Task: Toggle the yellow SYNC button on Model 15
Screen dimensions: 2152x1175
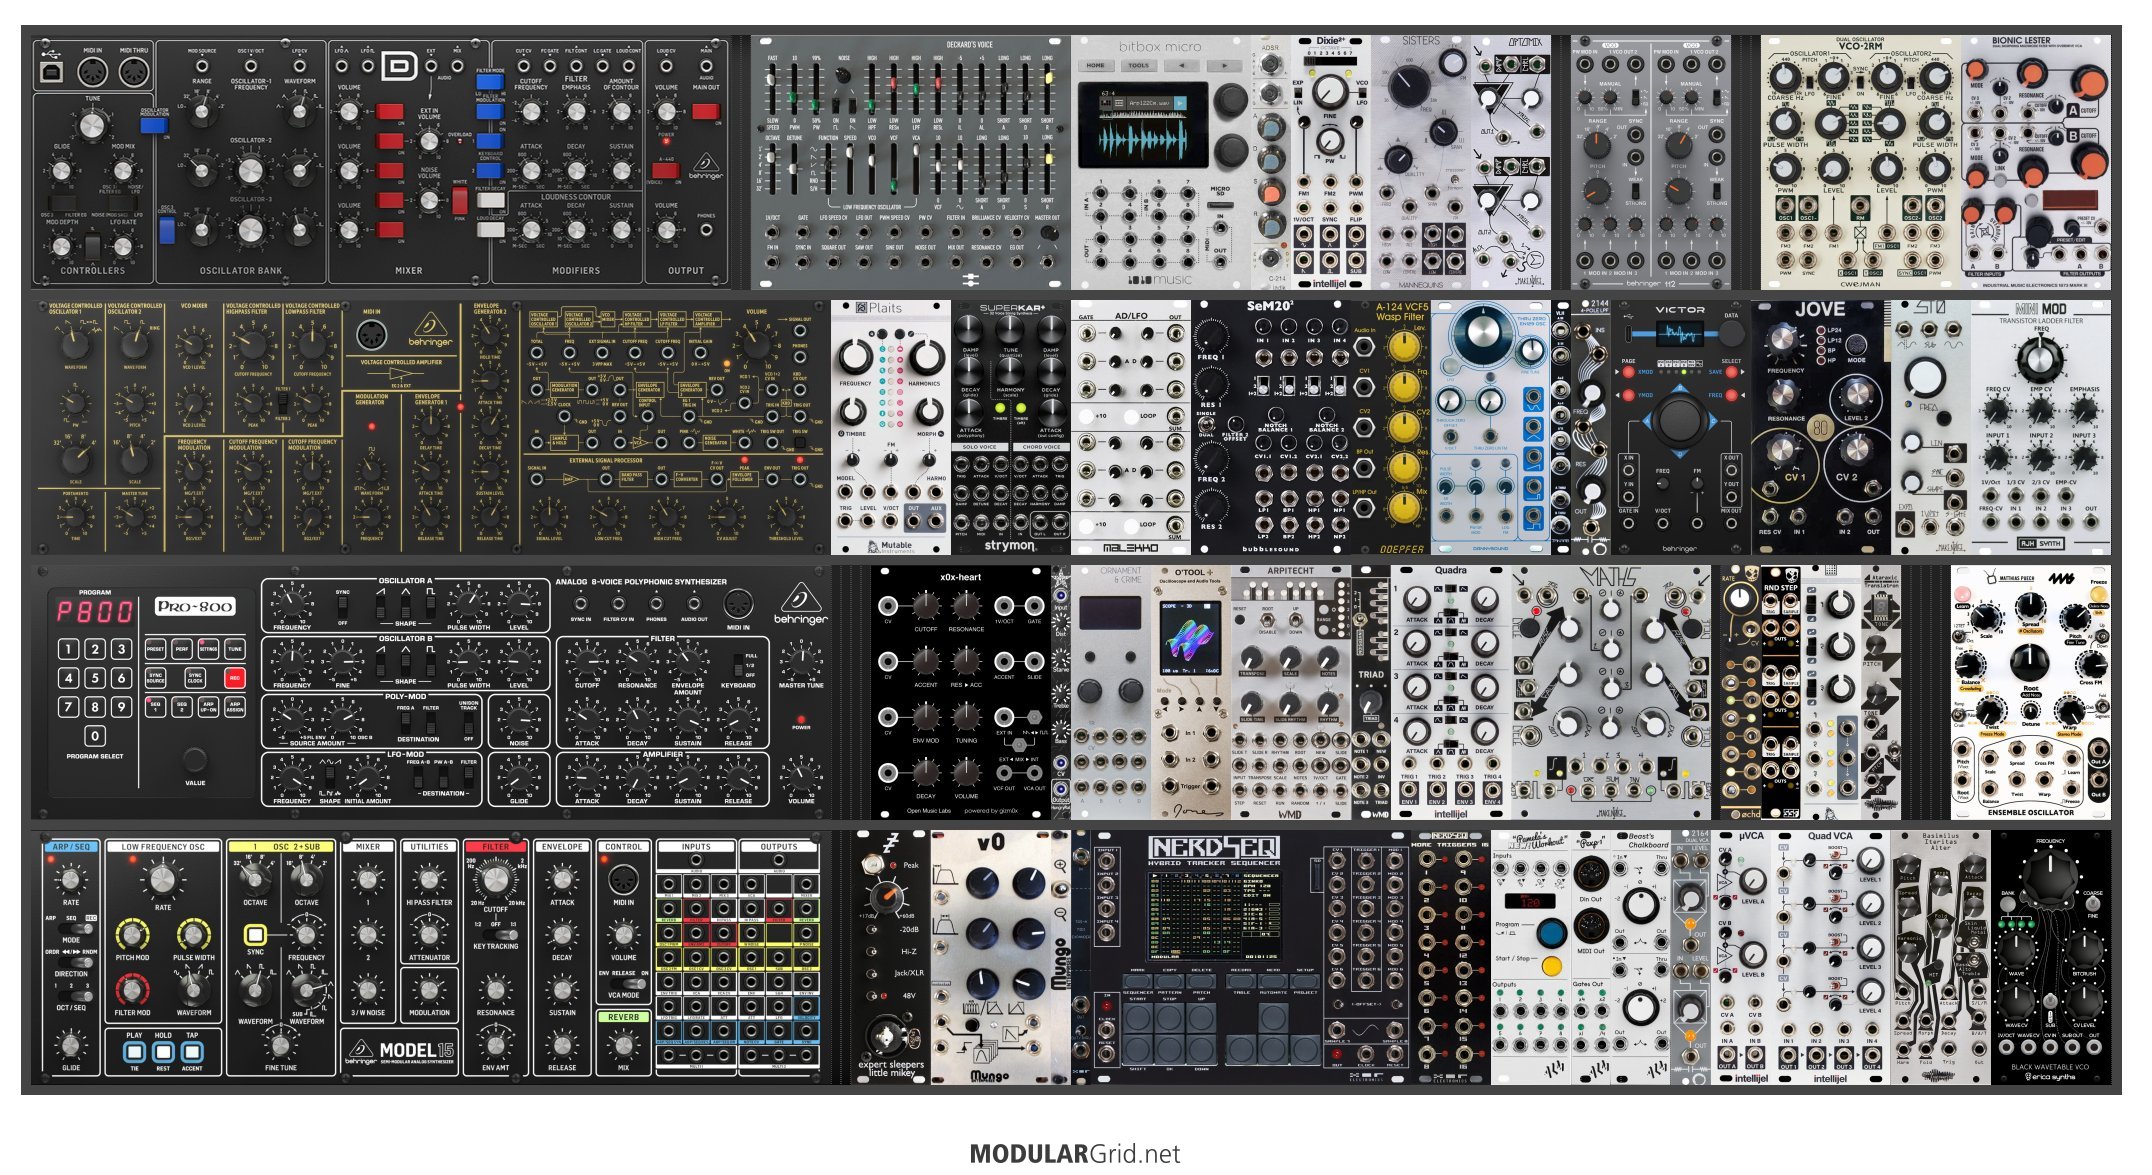Action: click(255, 934)
